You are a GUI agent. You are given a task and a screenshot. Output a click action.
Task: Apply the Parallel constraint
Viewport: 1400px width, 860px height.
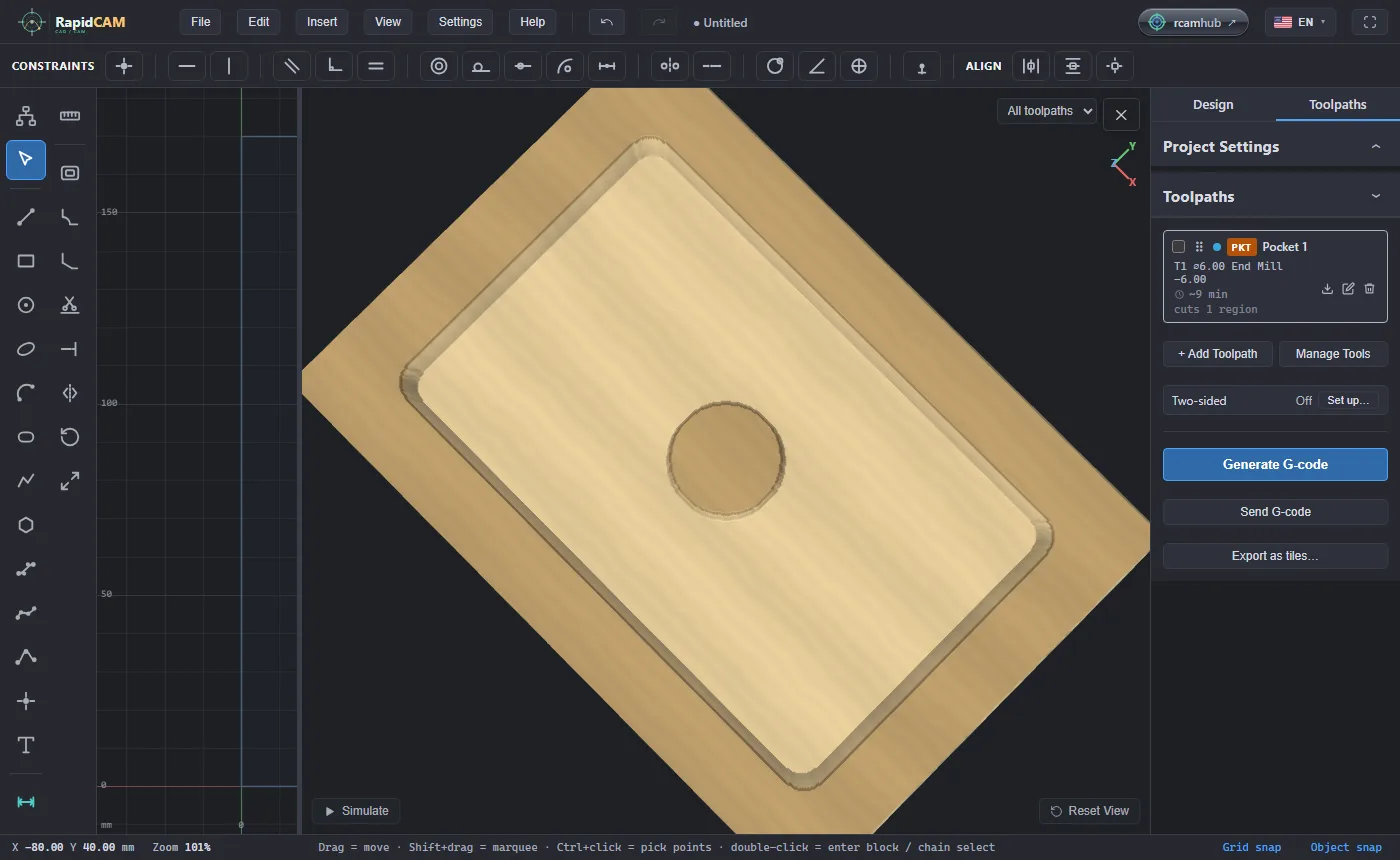pyautogui.click(x=292, y=66)
